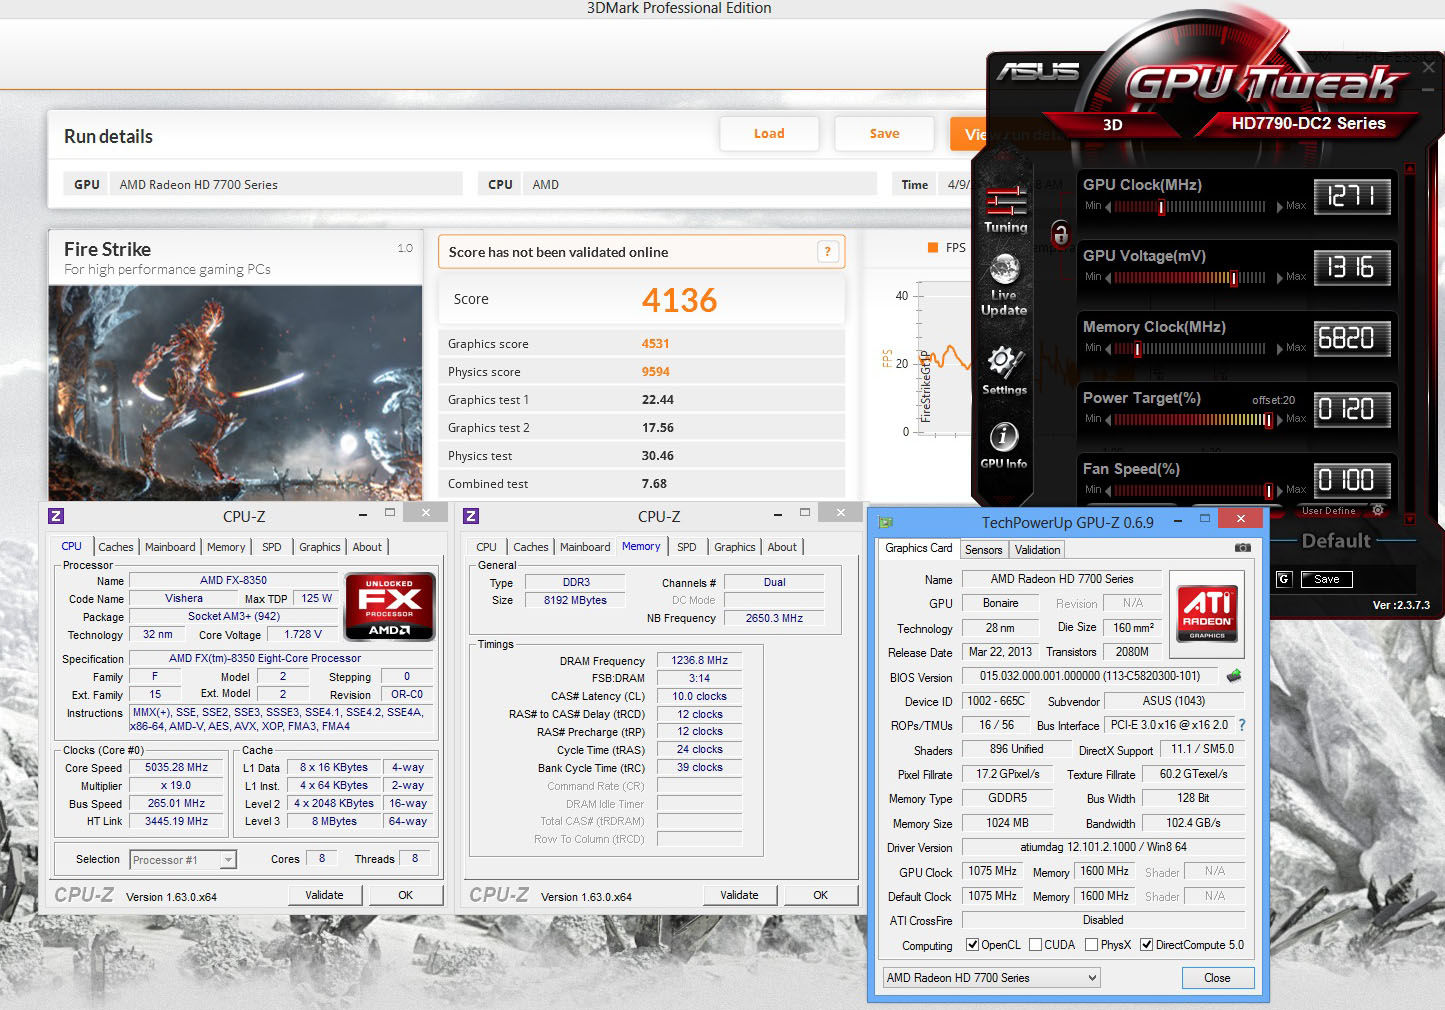Screen dimensions: 1445x1010
Task: Click the Fan Speed slider handle
Action: (1268, 491)
